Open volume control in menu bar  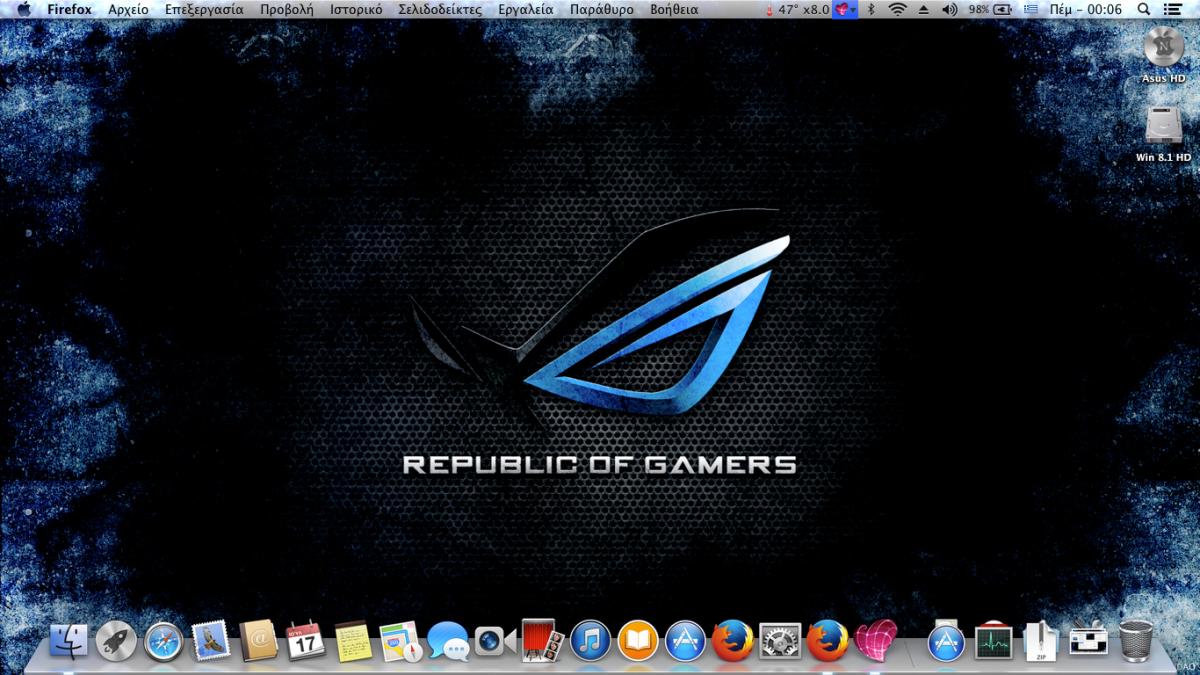click(x=949, y=9)
